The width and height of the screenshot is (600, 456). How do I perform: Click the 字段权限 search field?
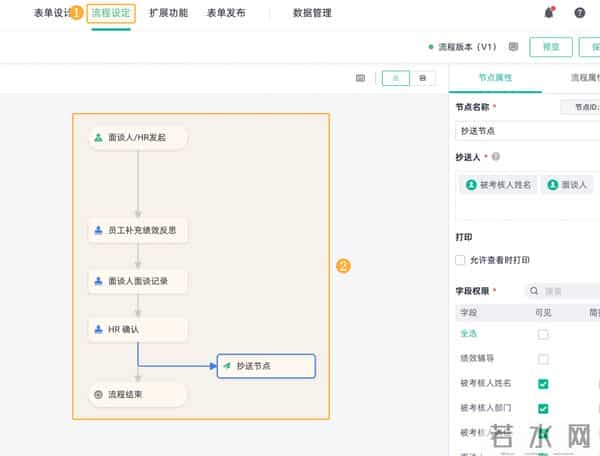(562, 291)
